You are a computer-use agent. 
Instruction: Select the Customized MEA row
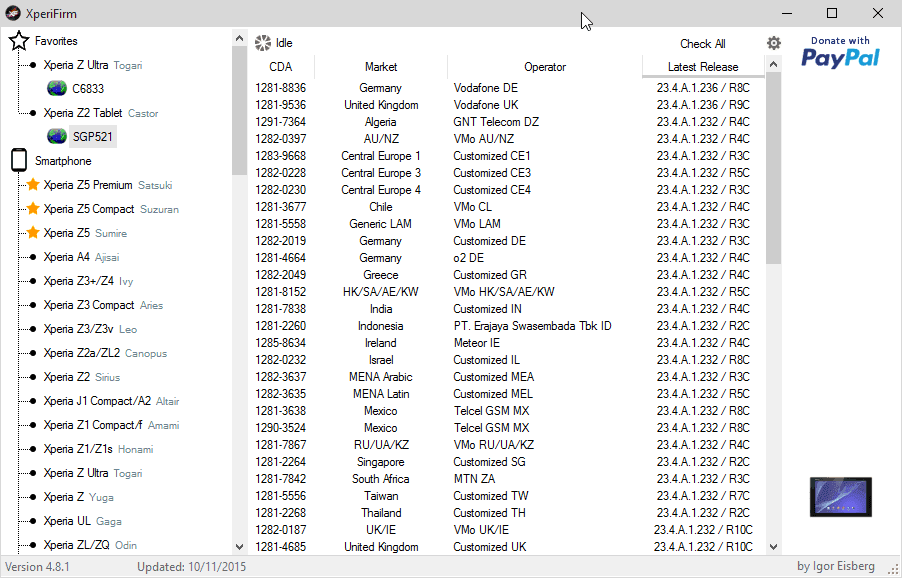(507, 377)
